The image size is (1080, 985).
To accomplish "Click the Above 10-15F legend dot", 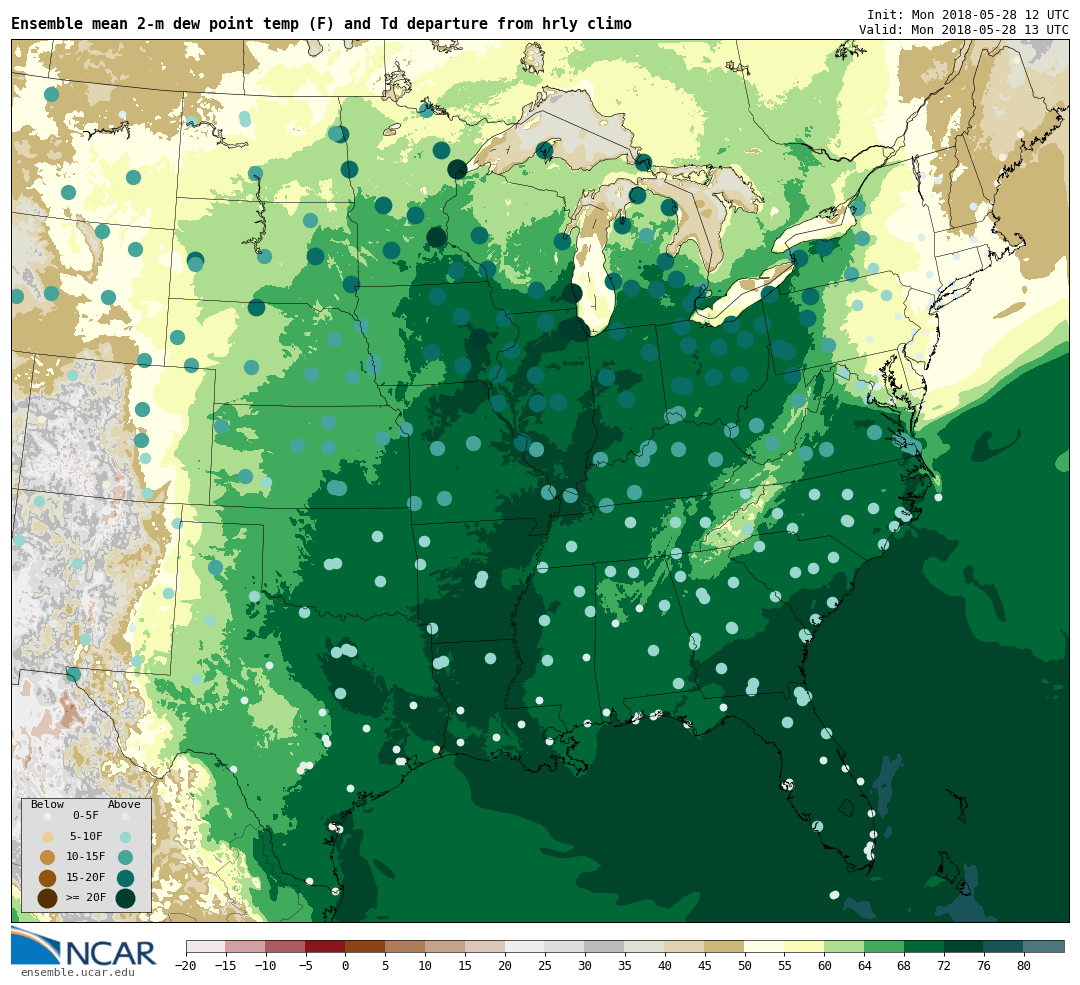I will [x=125, y=858].
